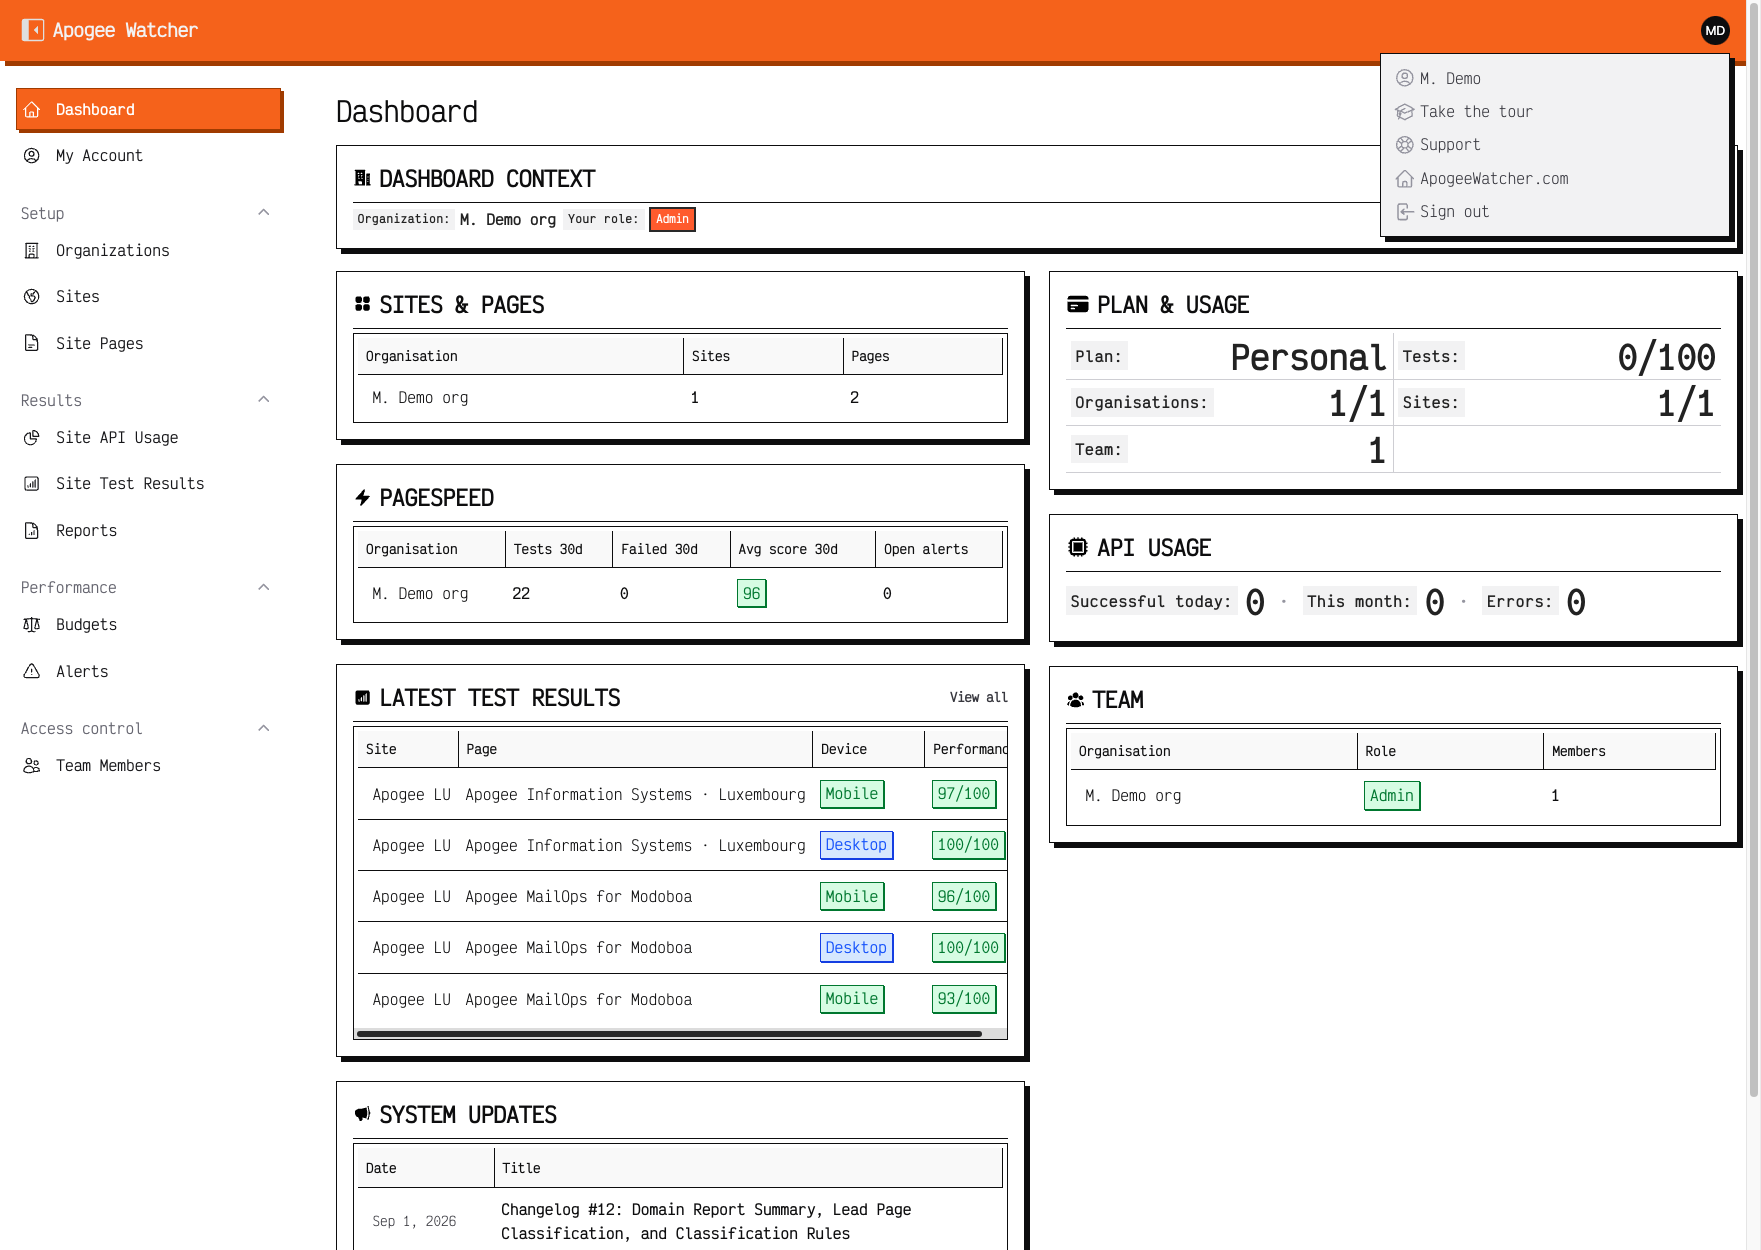This screenshot has width=1761, height=1250.
Task: Open the MD user avatar menu
Action: click(1715, 30)
